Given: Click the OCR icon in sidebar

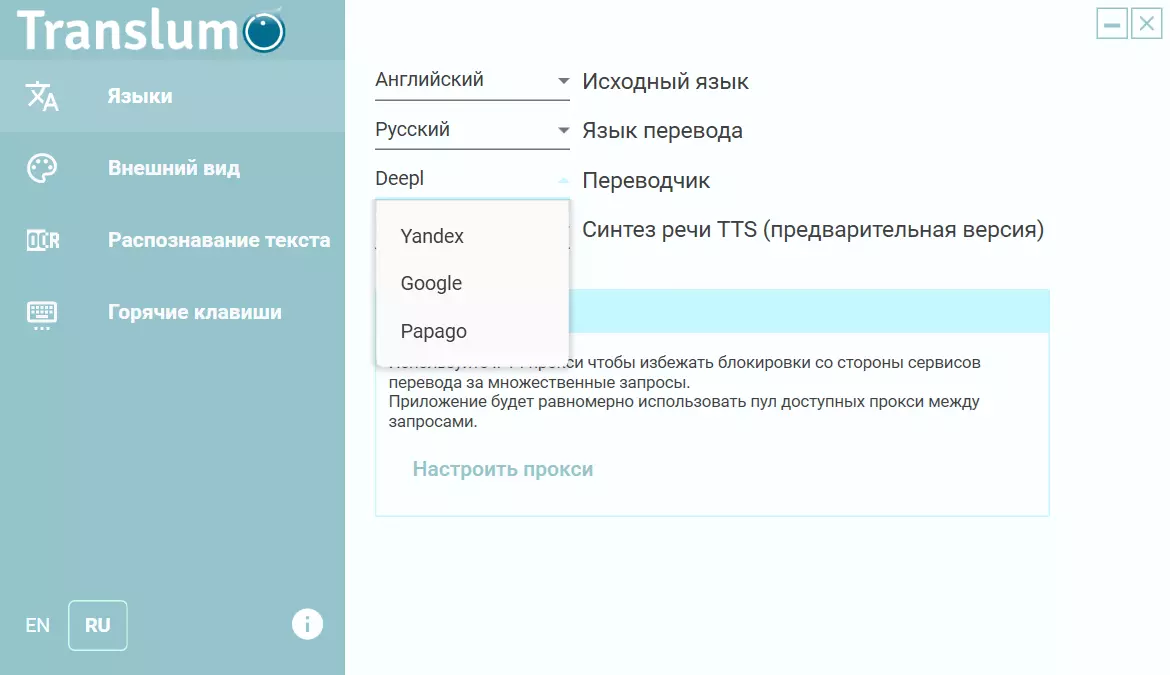Looking at the screenshot, I should [43, 240].
